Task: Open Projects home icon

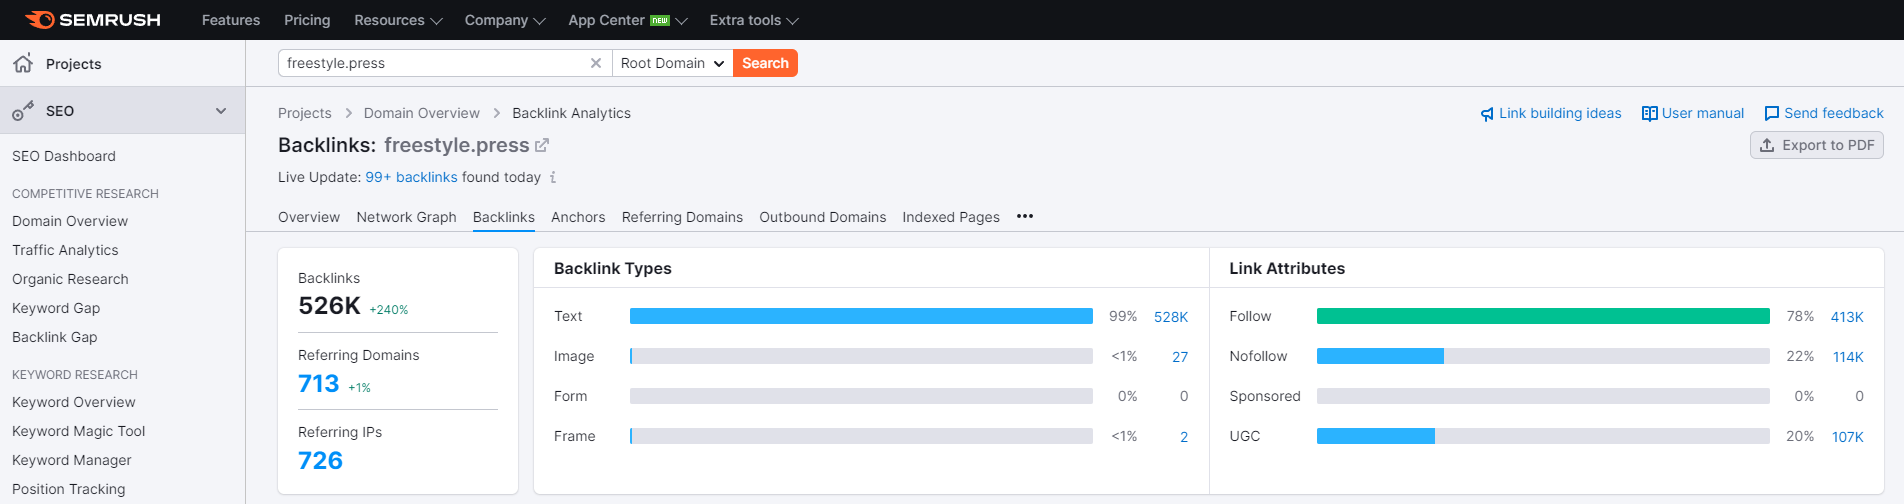Action: coord(23,63)
